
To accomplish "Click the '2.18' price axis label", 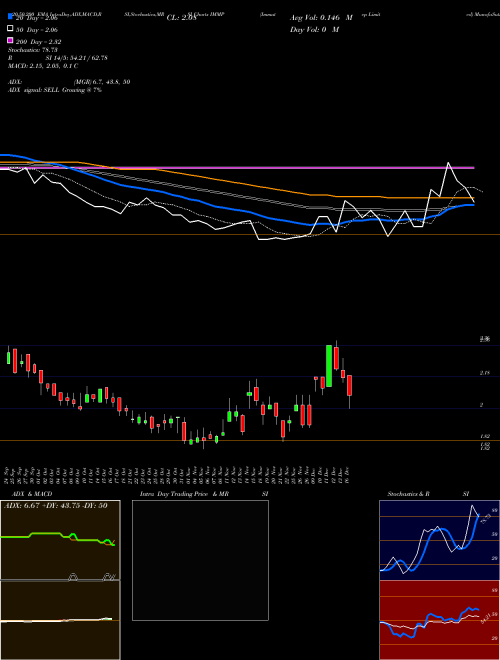I will coord(485,373).
